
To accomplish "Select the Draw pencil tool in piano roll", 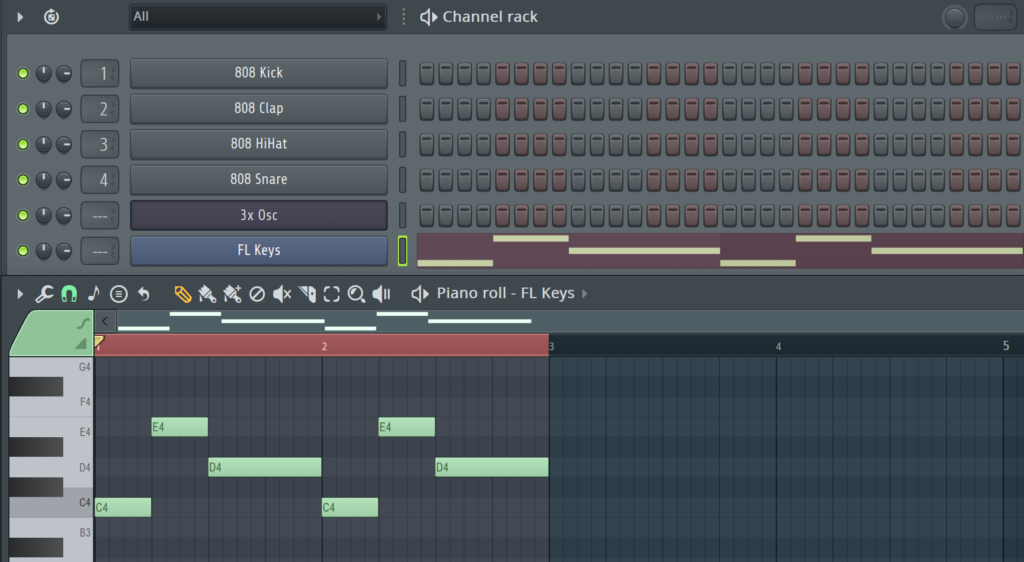I will coord(182,294).
